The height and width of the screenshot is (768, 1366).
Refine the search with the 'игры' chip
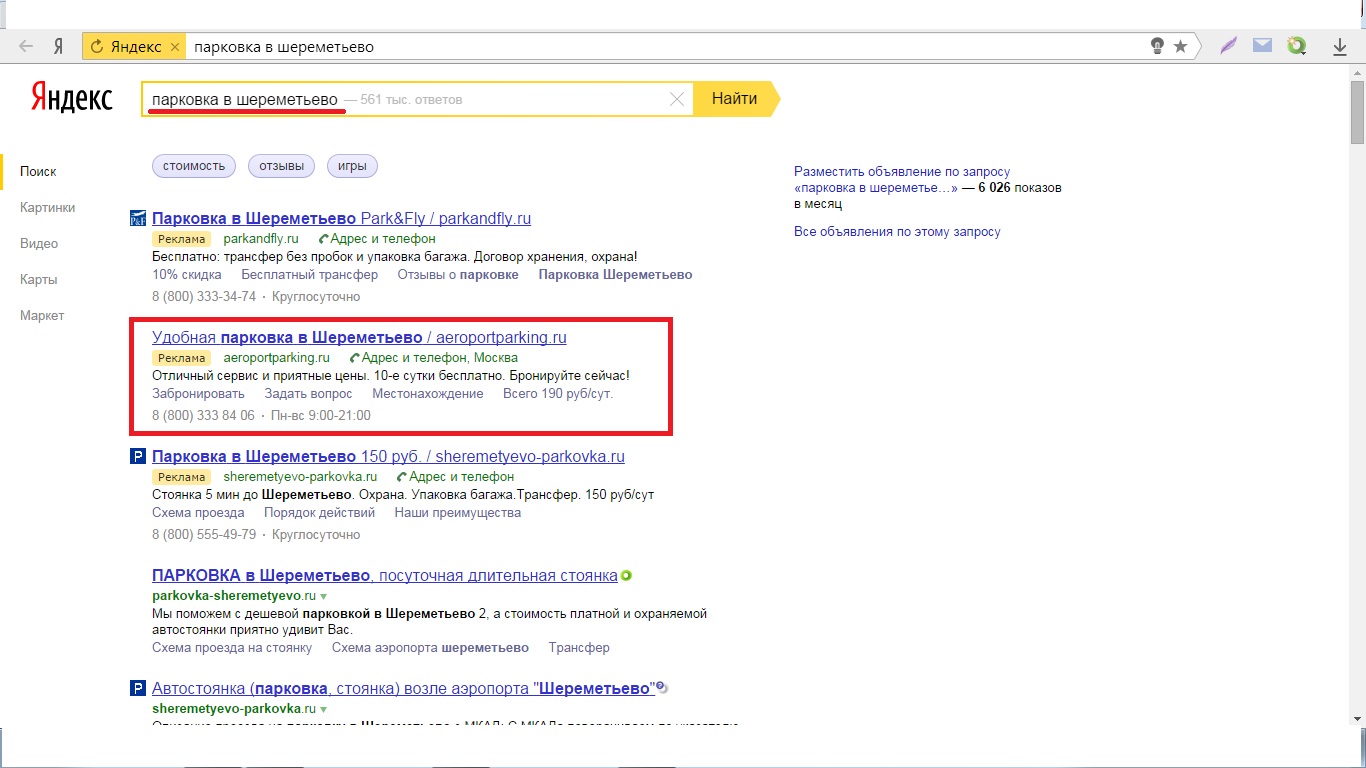352,166
